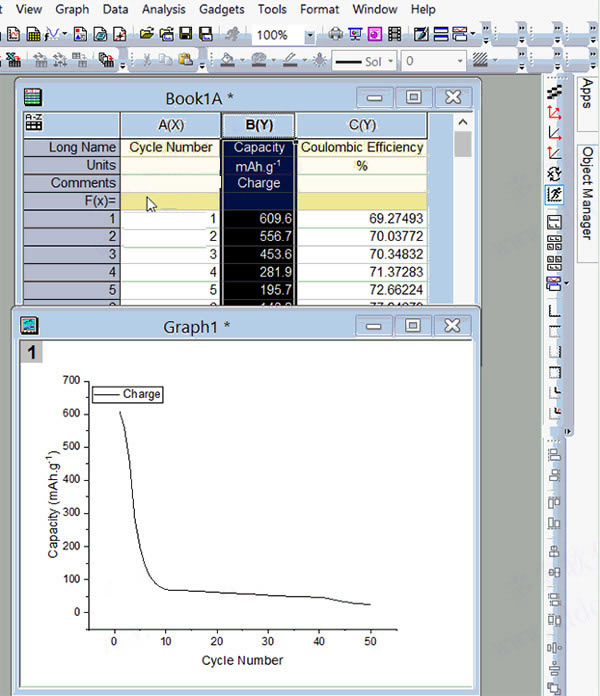Select the A(X) column header
This screenshot has height=696, width=600.
(170, 125)
